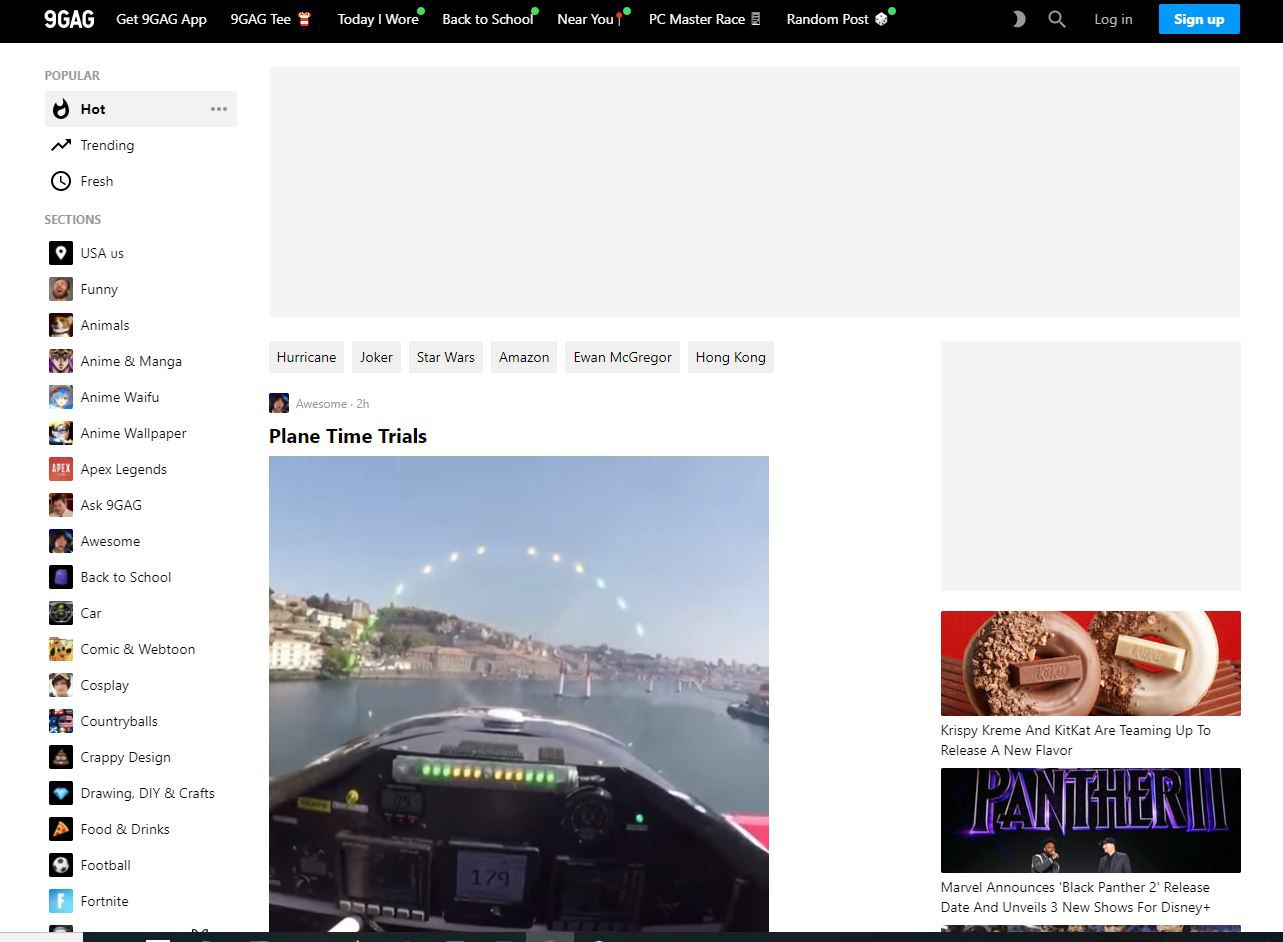Open Football section ball icon

pyautogui.click(x=61, y=865)
